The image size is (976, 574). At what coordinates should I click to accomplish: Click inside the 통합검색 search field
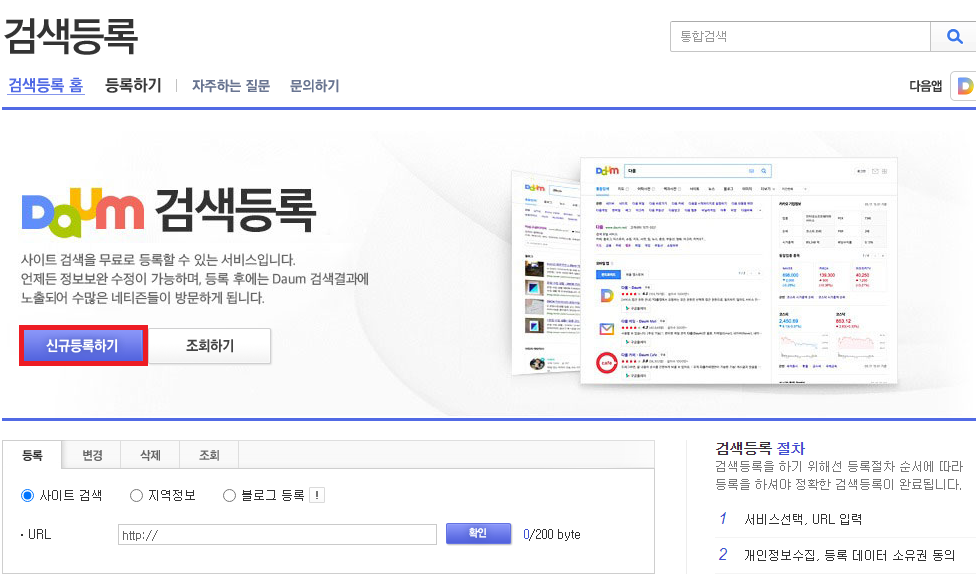(800, 36)
